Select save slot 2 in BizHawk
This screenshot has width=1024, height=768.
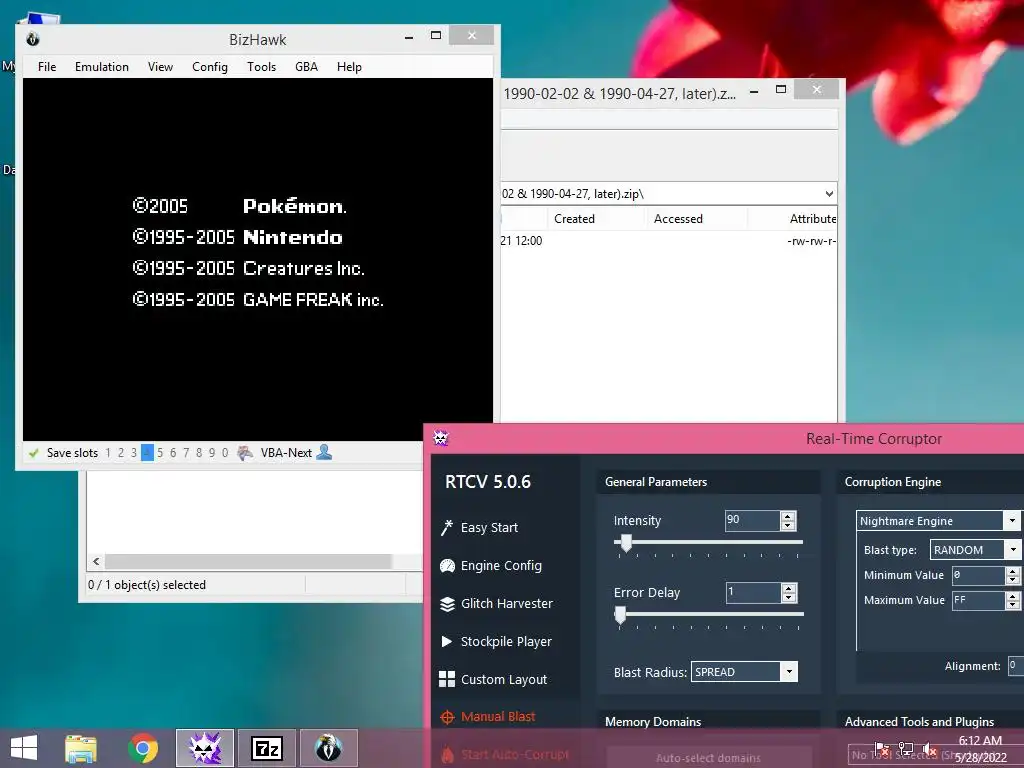tap(121, 453)
